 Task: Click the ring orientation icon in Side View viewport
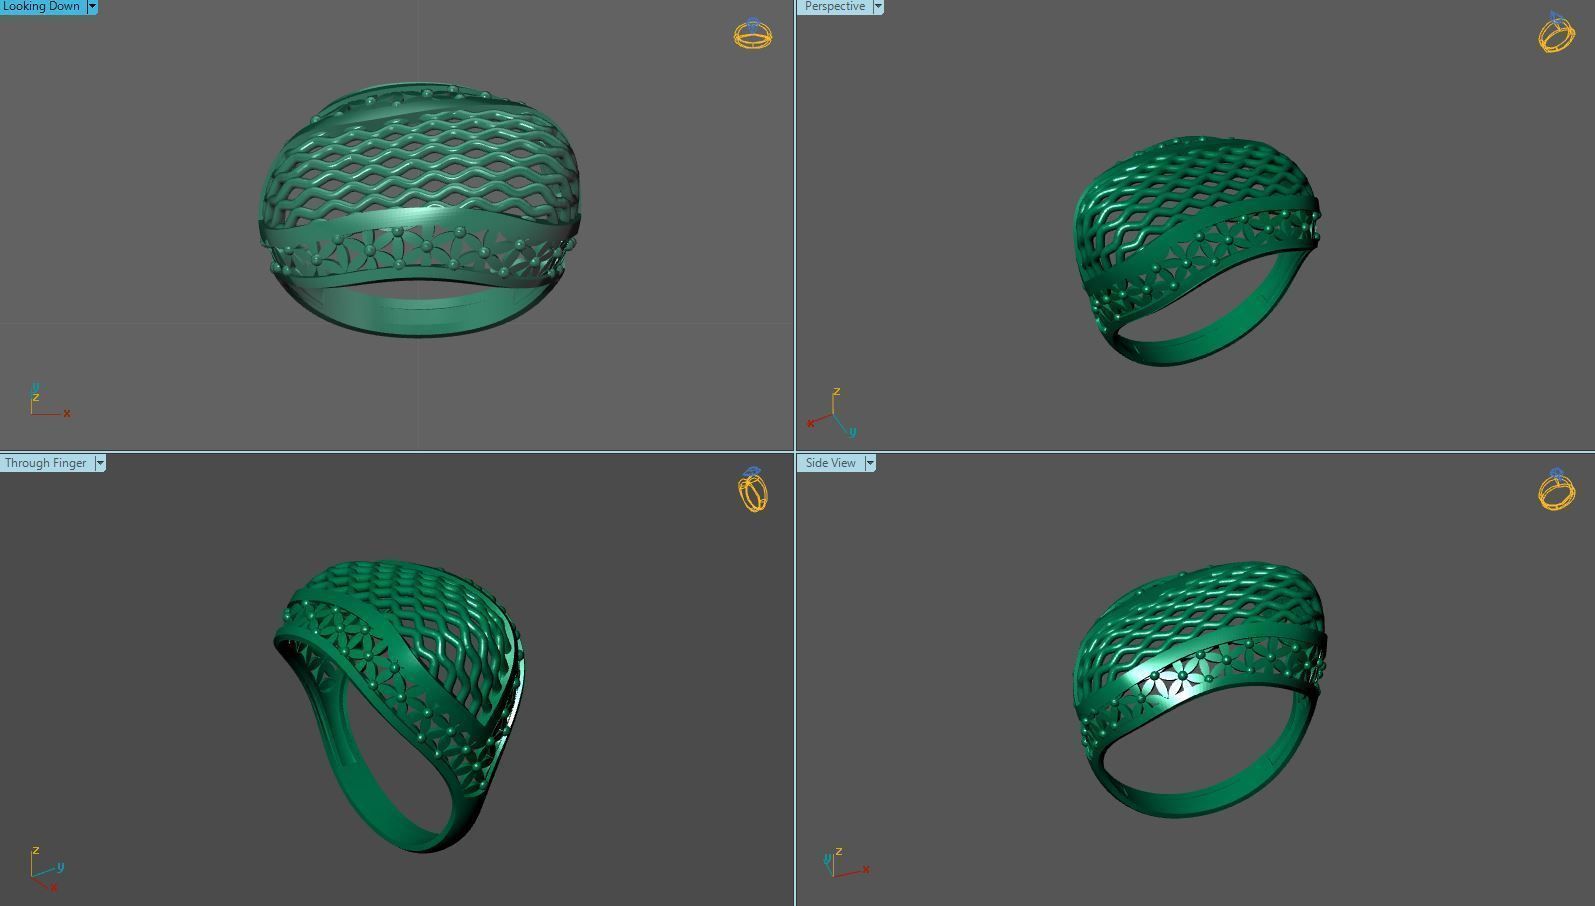1557,489
